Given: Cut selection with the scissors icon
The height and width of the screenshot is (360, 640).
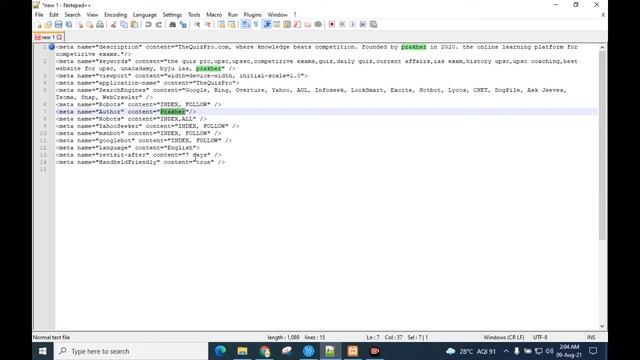Looking at the screenshot, I should [x=113, y=24].
